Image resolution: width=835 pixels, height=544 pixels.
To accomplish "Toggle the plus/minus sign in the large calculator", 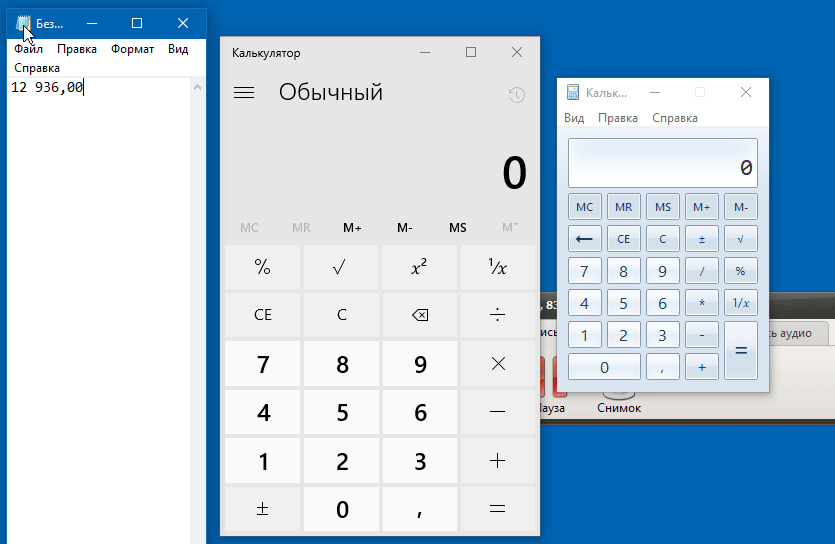I will click(262, 509).
